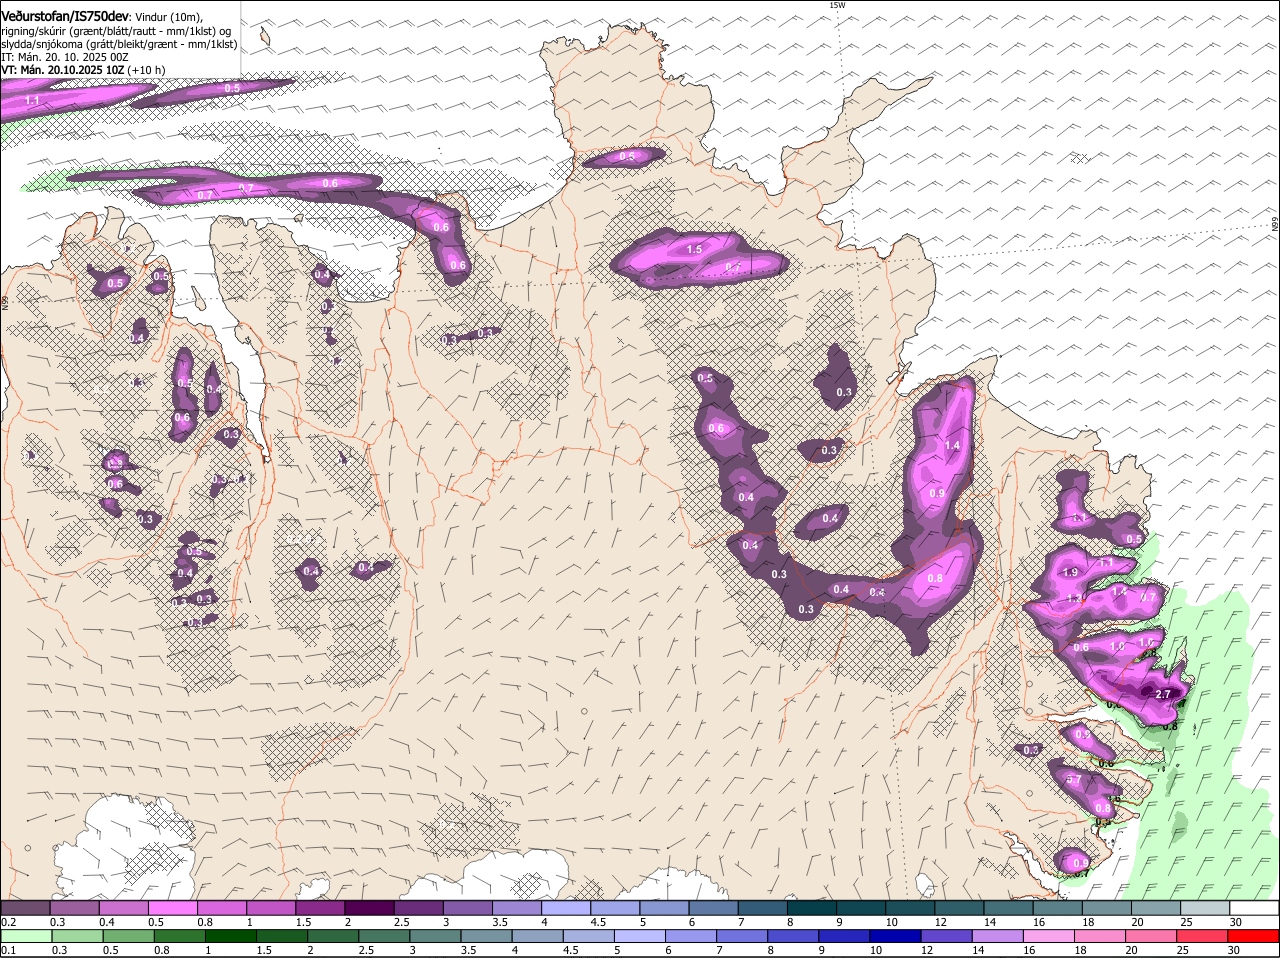Select the navy blue swatch in the rain scale
Screen dimensions: 1280x958
pyautogui.click(x=897, y=936)
